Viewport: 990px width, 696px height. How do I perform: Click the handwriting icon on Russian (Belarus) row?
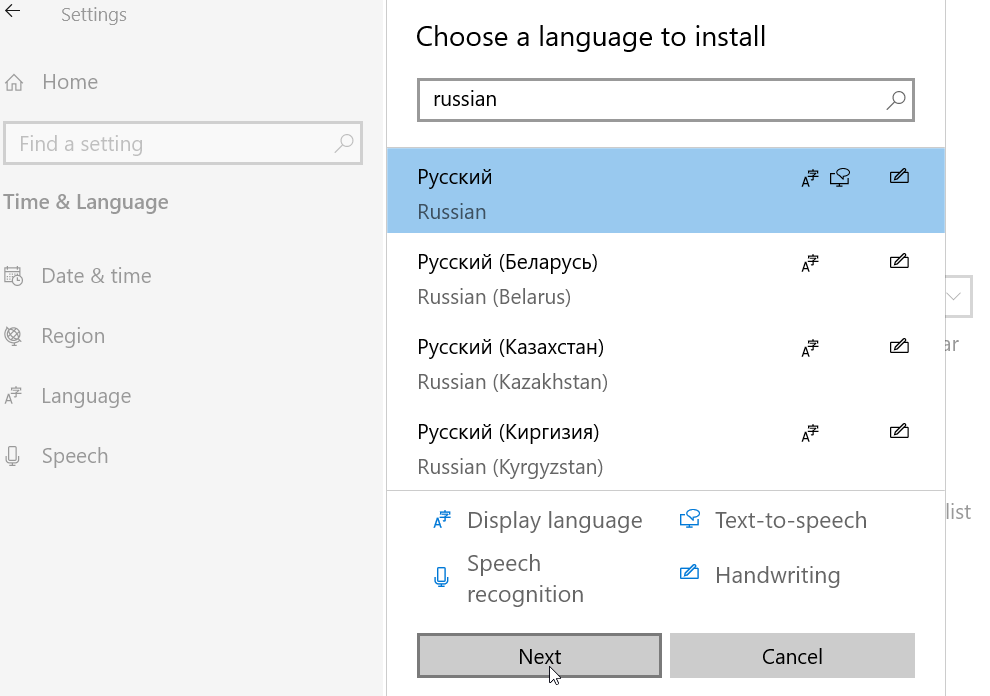[899, 263]
